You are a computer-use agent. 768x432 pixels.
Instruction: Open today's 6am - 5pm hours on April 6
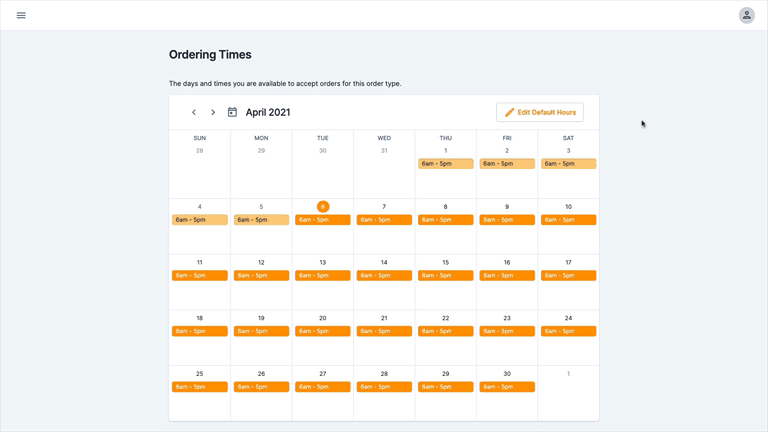coord(323,220)
